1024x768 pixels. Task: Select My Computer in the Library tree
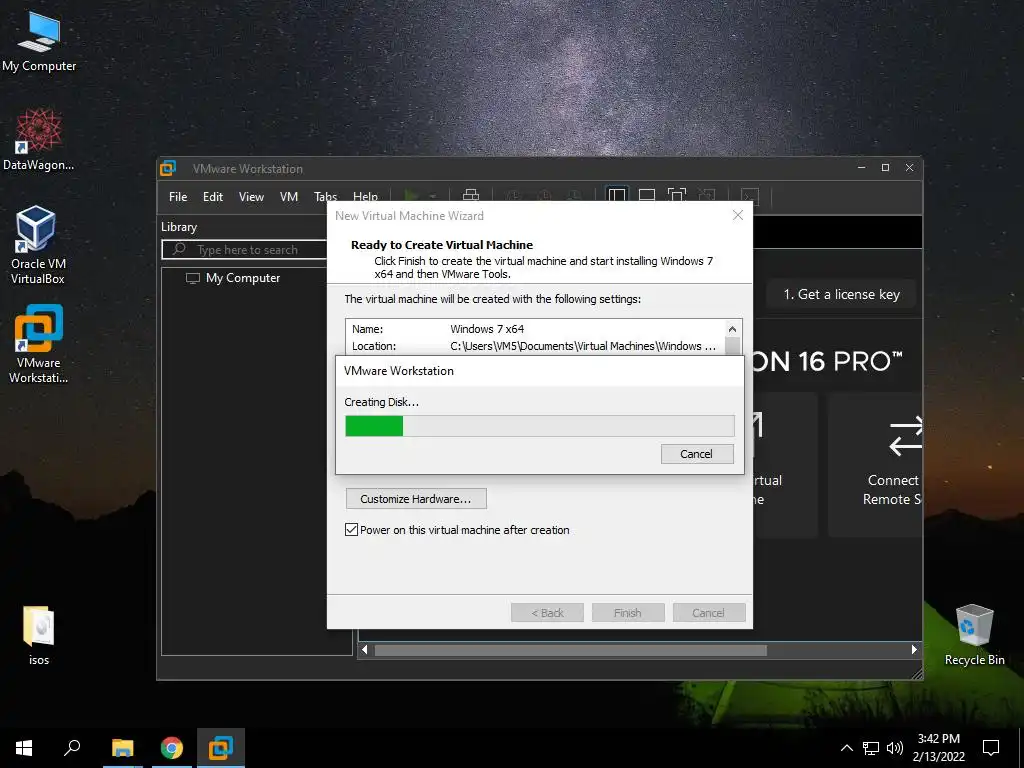point(242,278)
